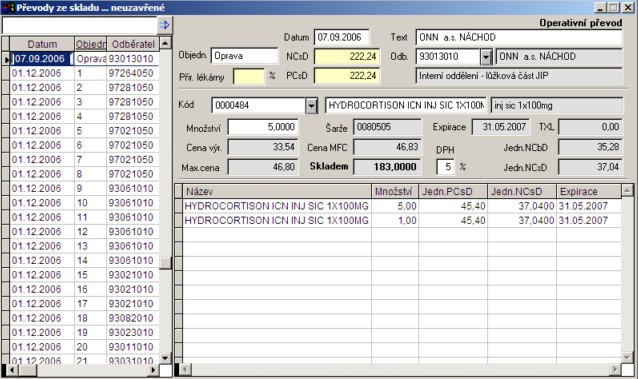Click the Jedn.NCbD field 35,28
The height and width of the screenshot is (379, 638).
pyautogui.click(x=590, y=147)
